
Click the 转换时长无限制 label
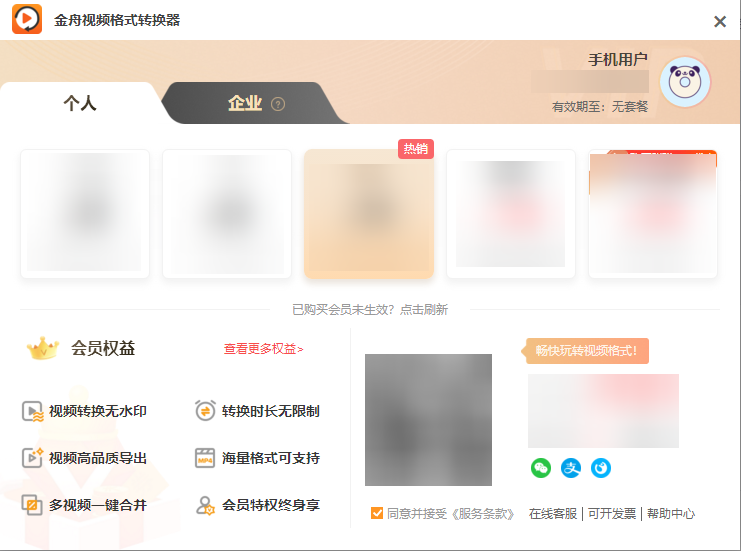[x=271, y=411]
